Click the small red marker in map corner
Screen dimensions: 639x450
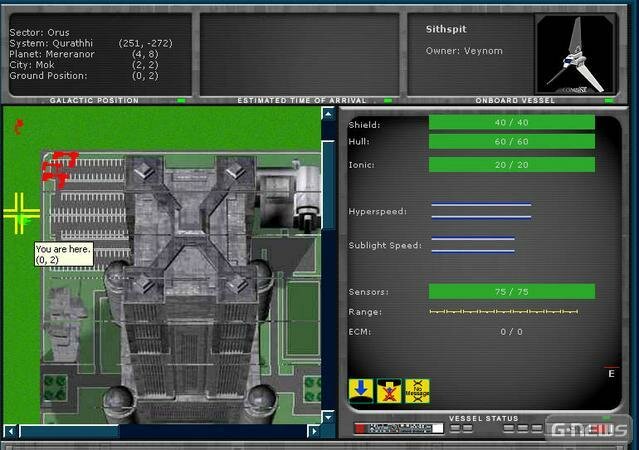17,124
